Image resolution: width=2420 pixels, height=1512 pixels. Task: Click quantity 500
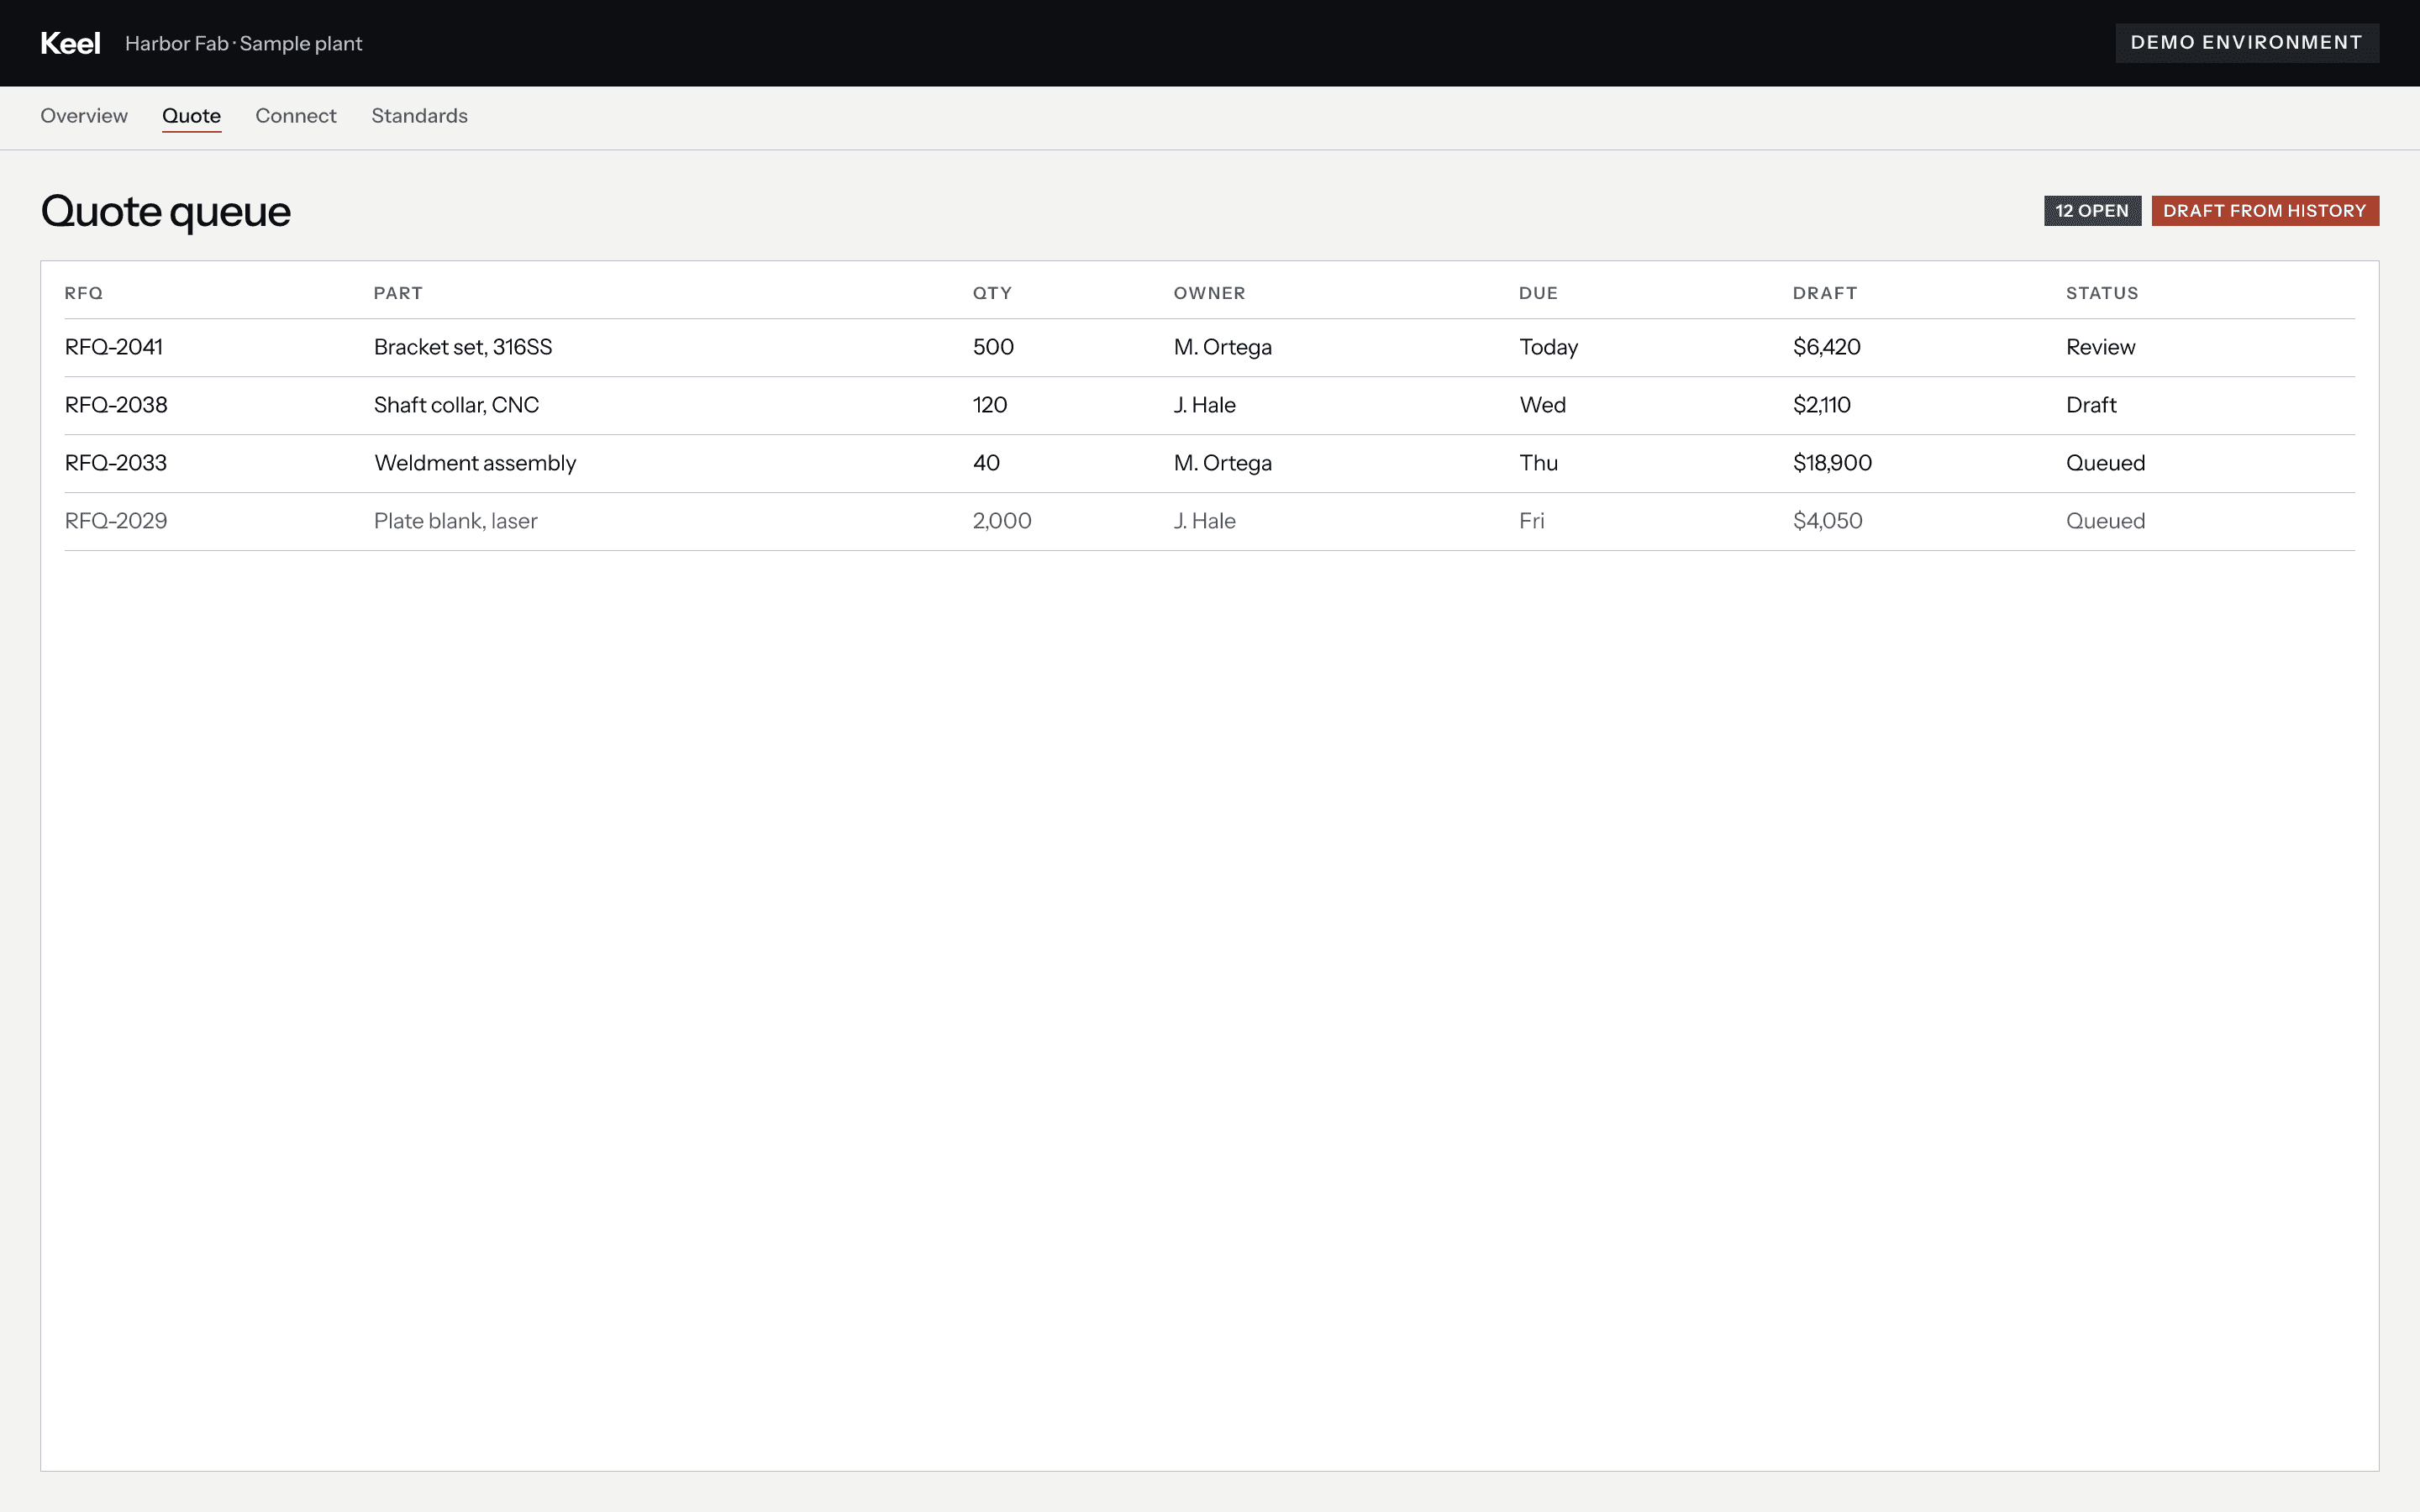click(x=993, y=347)
